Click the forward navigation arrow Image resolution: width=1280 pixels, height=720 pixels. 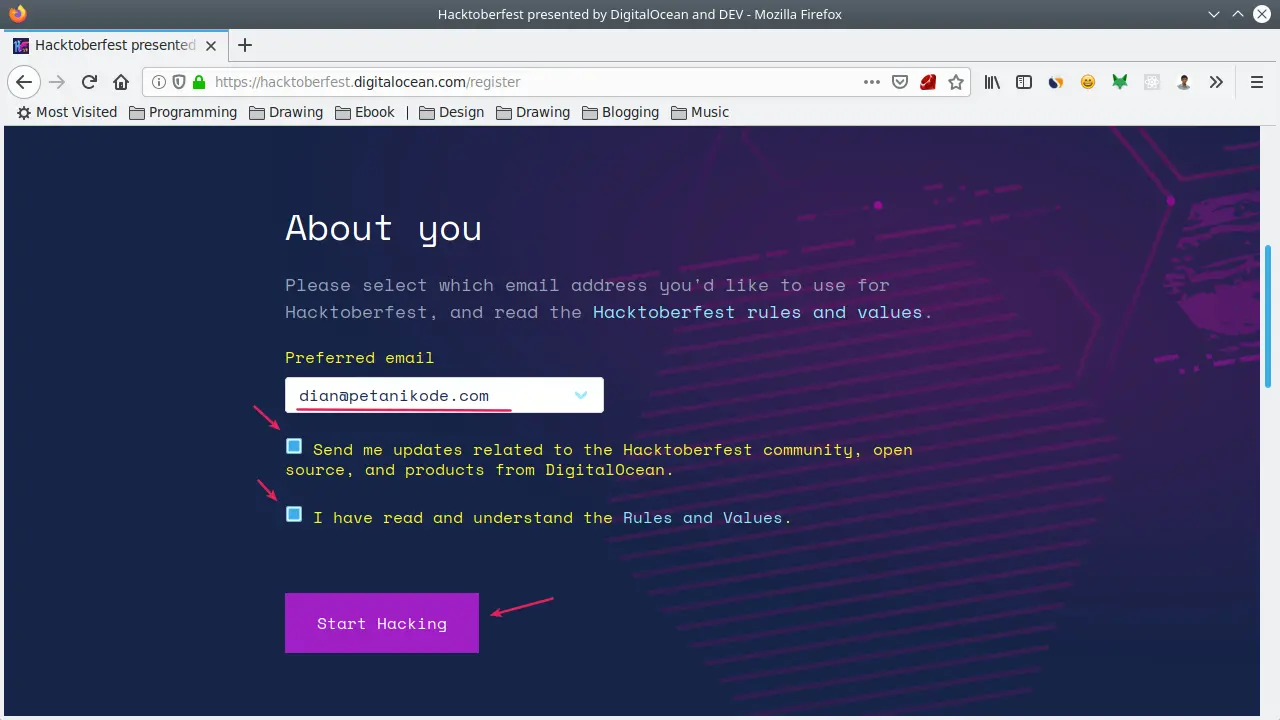coord(57,82)
